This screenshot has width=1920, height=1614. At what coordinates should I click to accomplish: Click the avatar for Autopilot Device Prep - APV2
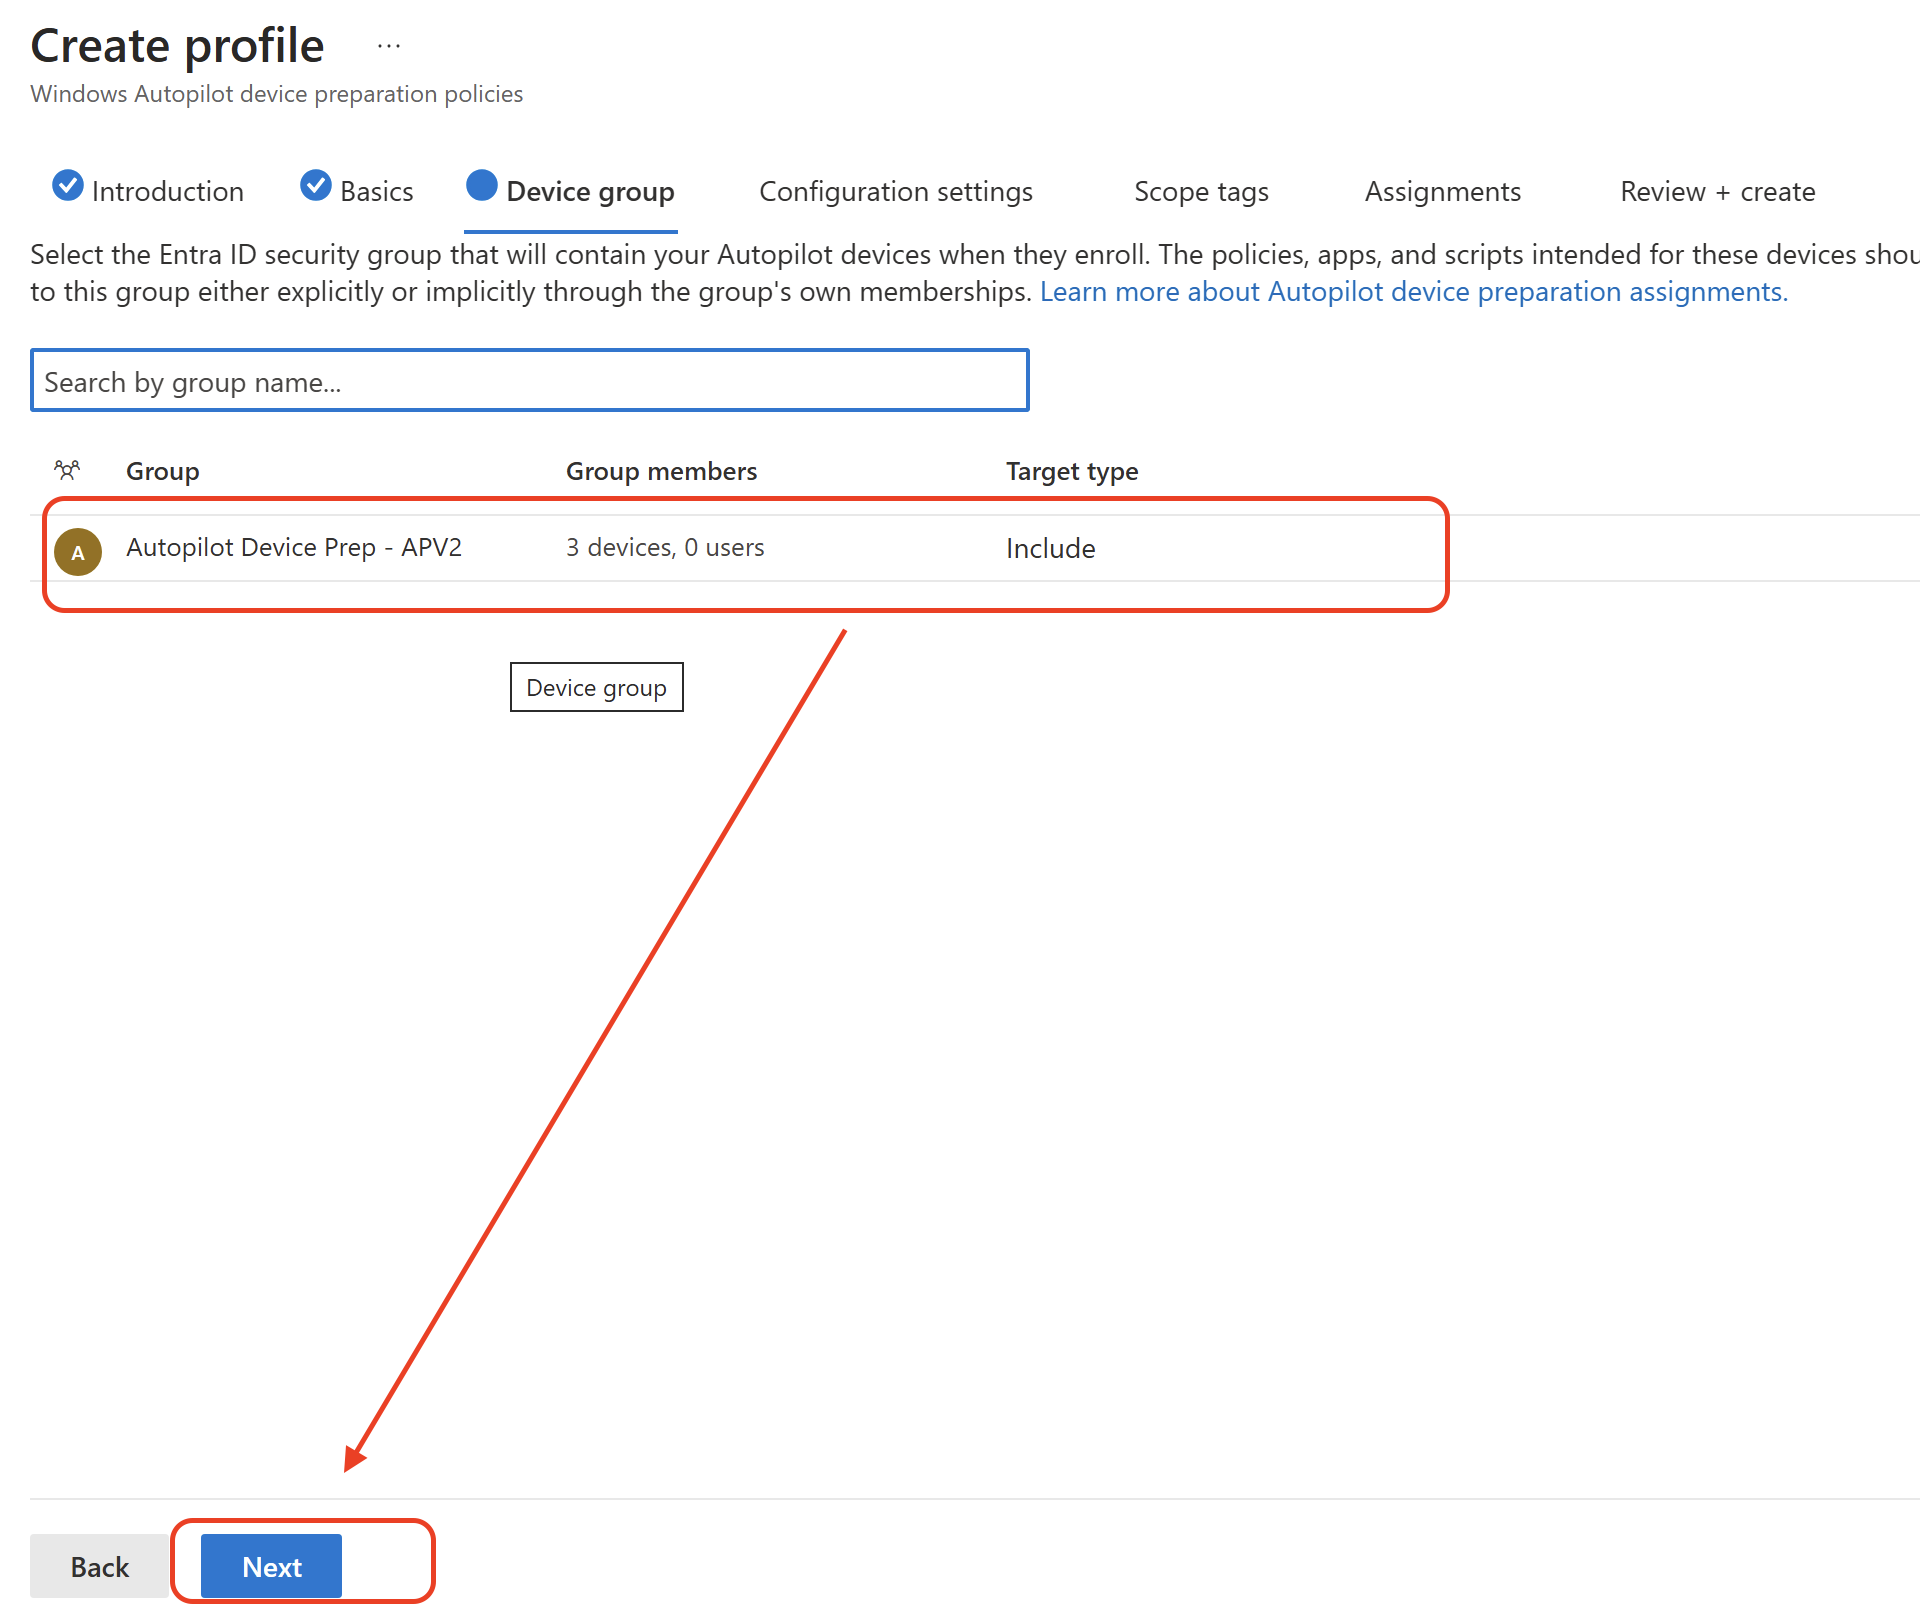[78, 551]
